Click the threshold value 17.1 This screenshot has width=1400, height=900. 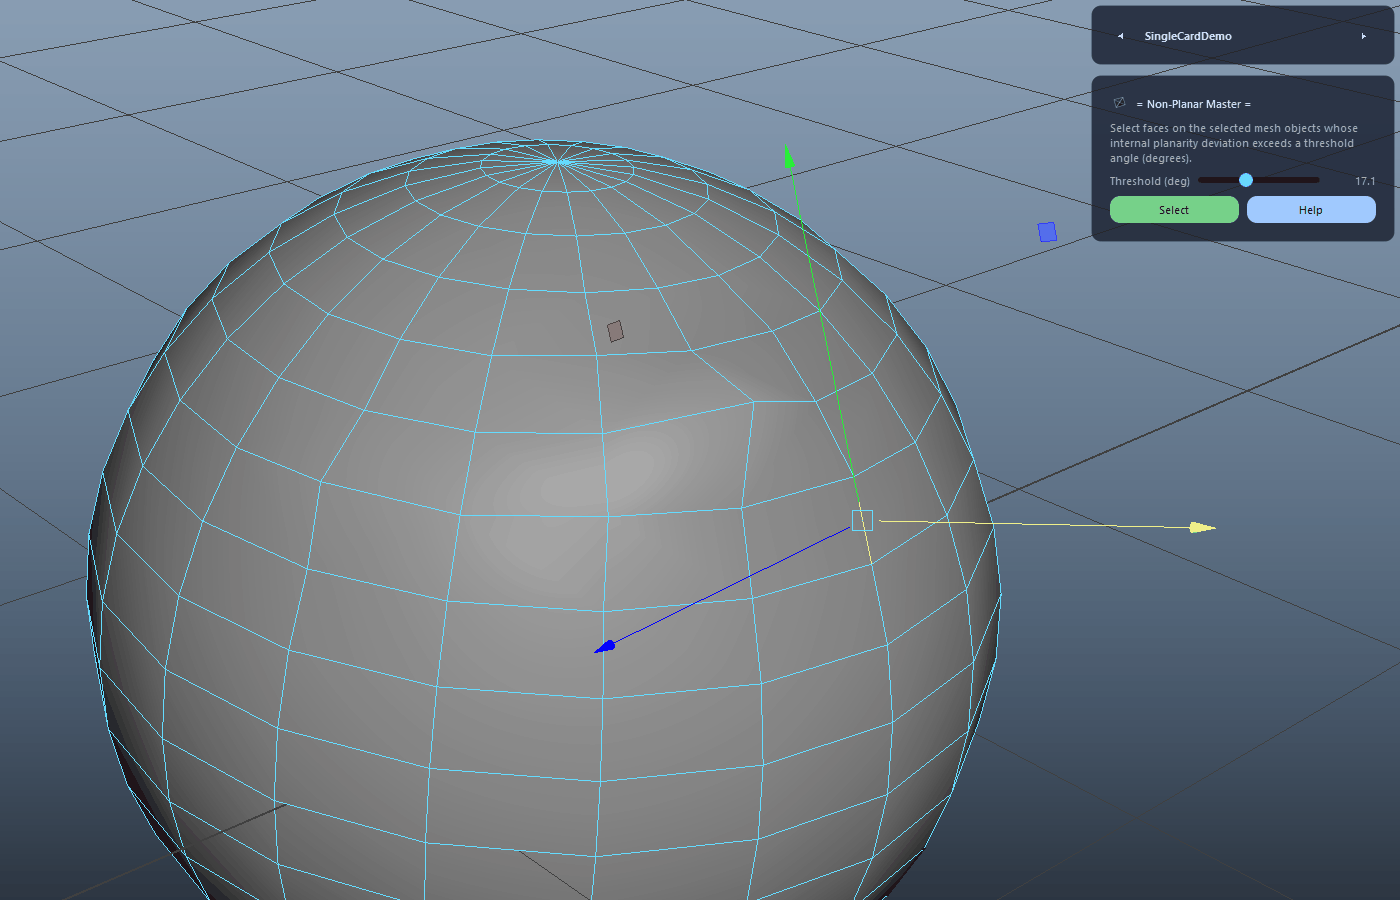point(1365,181)
